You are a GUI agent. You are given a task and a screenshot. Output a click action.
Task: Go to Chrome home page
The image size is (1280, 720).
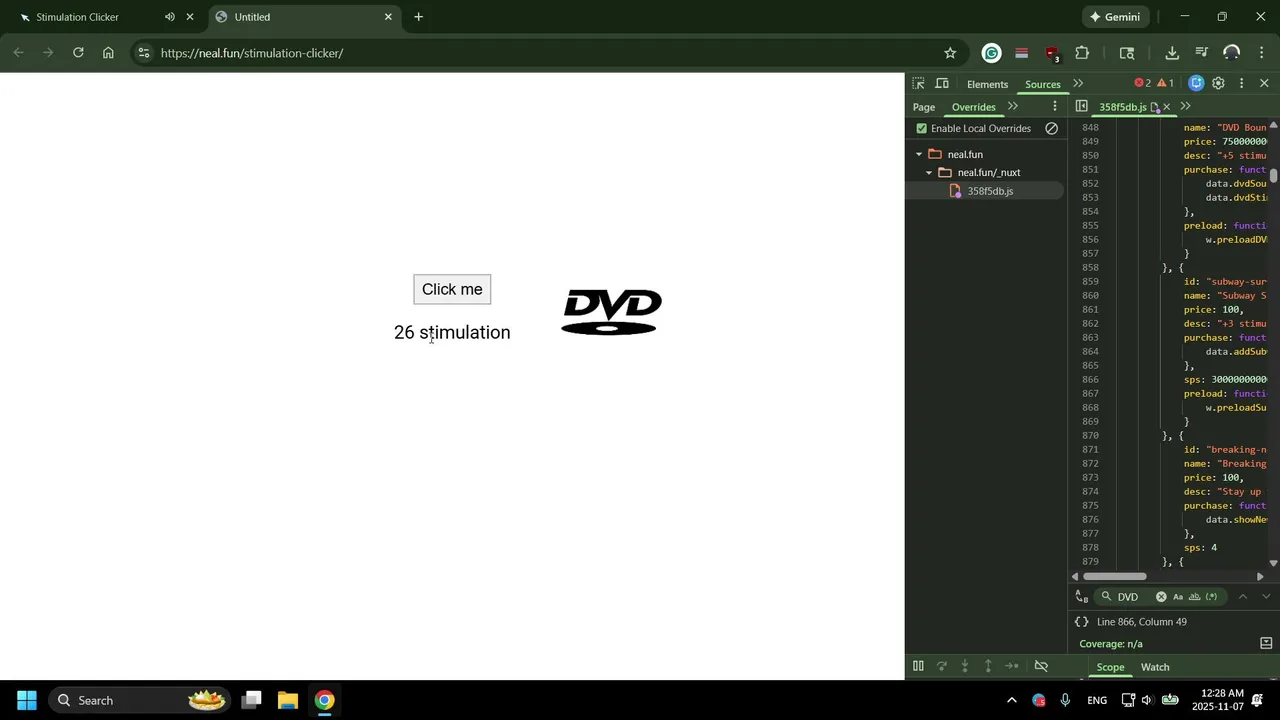[108, 53]
